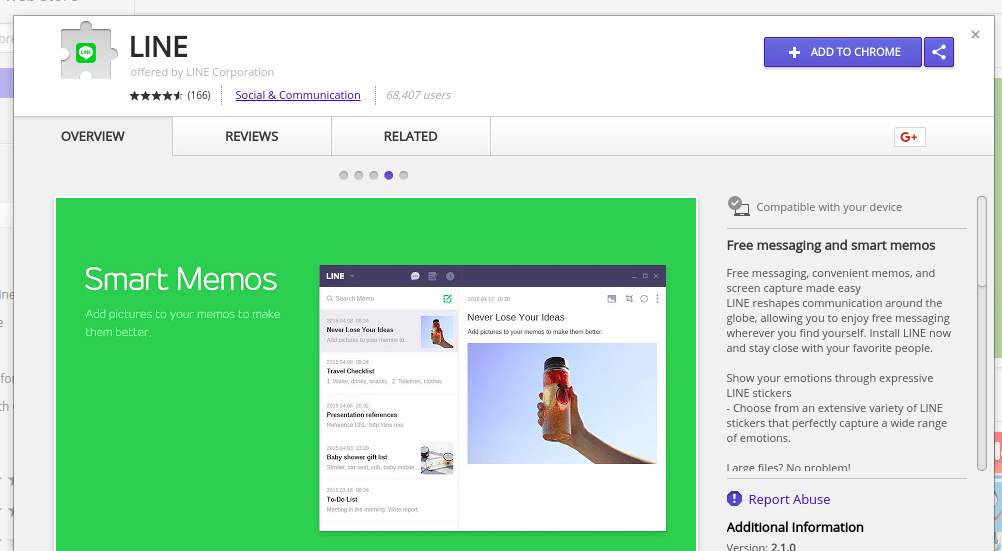The width and height of the screenshot is (1002, 551).
Task: Click the crop icon in memo screenshot
Action: (629, 299)
